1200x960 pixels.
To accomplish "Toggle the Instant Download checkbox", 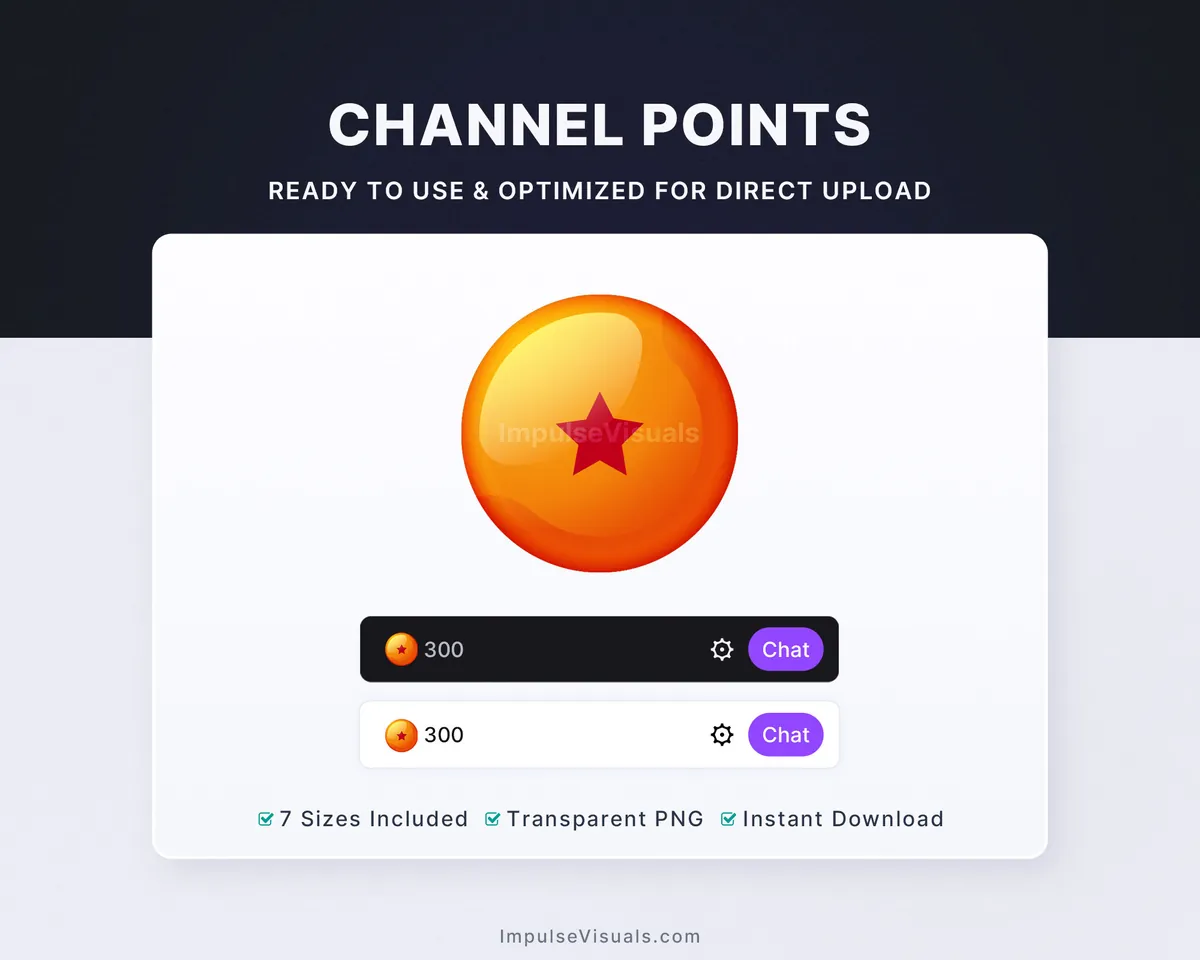I will click(729, 819).
